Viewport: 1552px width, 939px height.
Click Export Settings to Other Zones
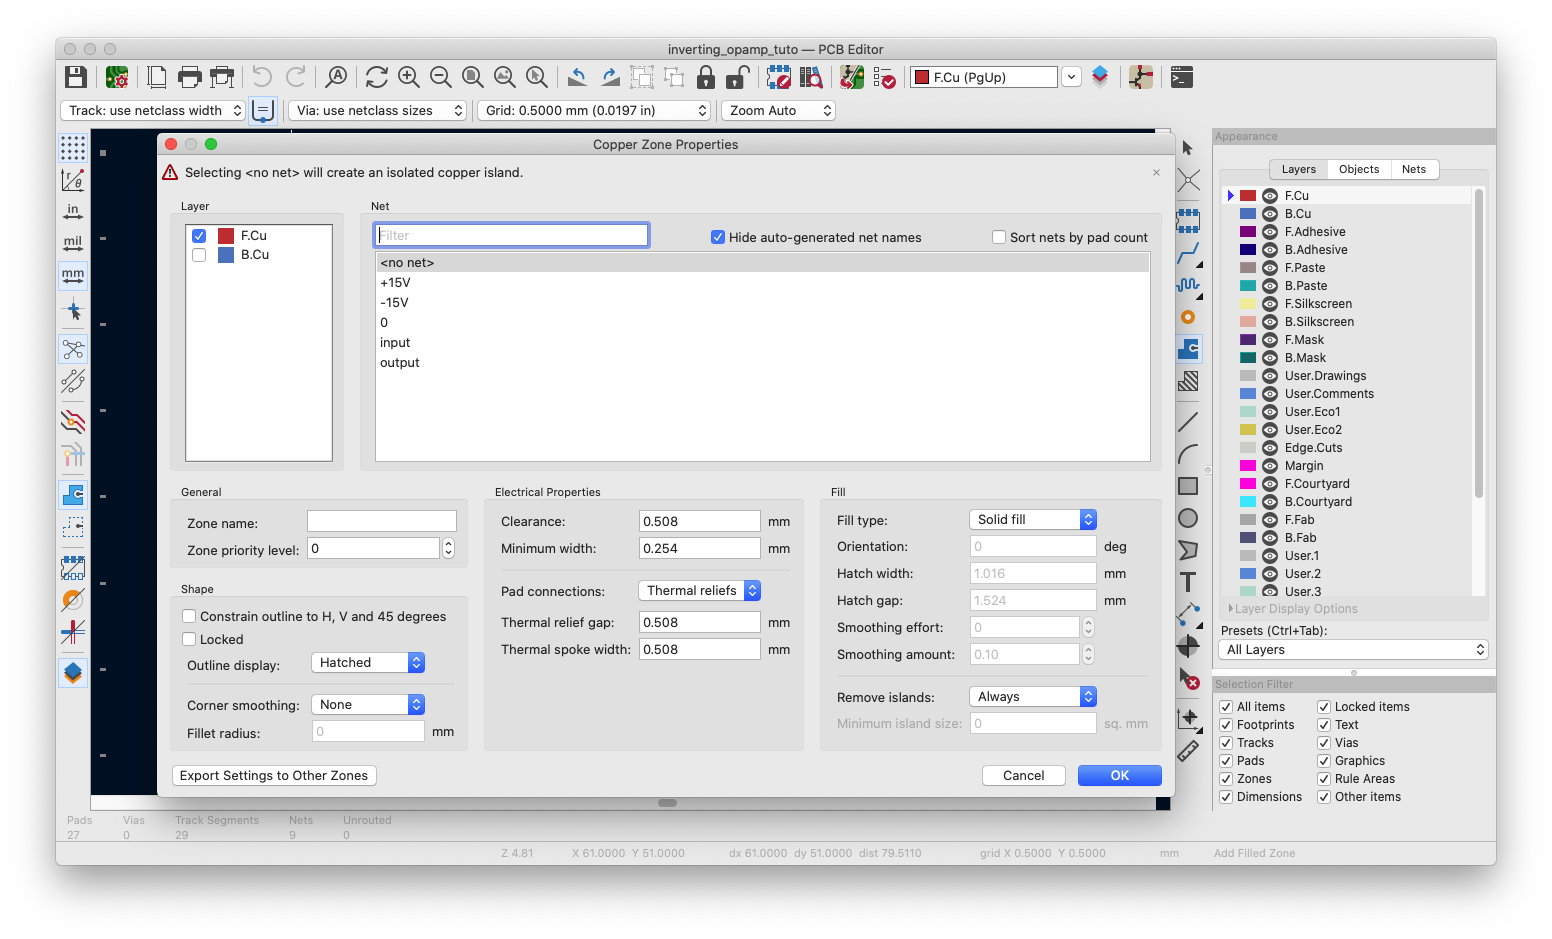click(274, 775)
